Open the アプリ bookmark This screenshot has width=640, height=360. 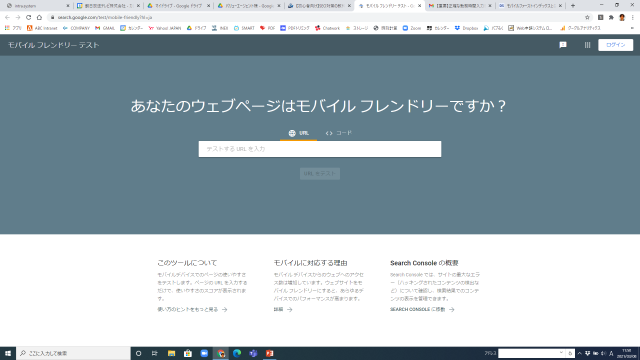(x=13, y=28)
